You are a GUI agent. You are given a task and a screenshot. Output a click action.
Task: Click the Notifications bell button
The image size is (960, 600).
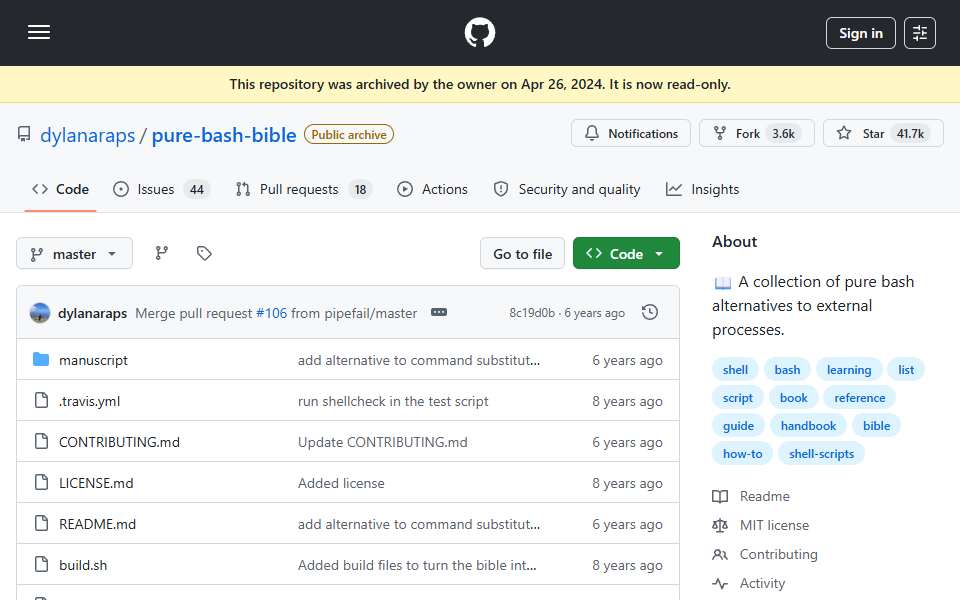click(631, 133)
